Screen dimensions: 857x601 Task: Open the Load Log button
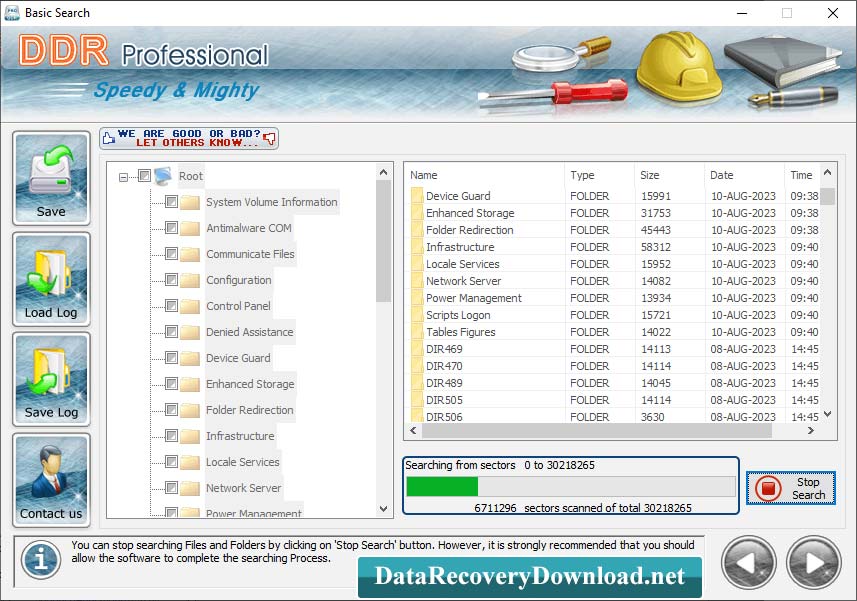coord(51,279)
